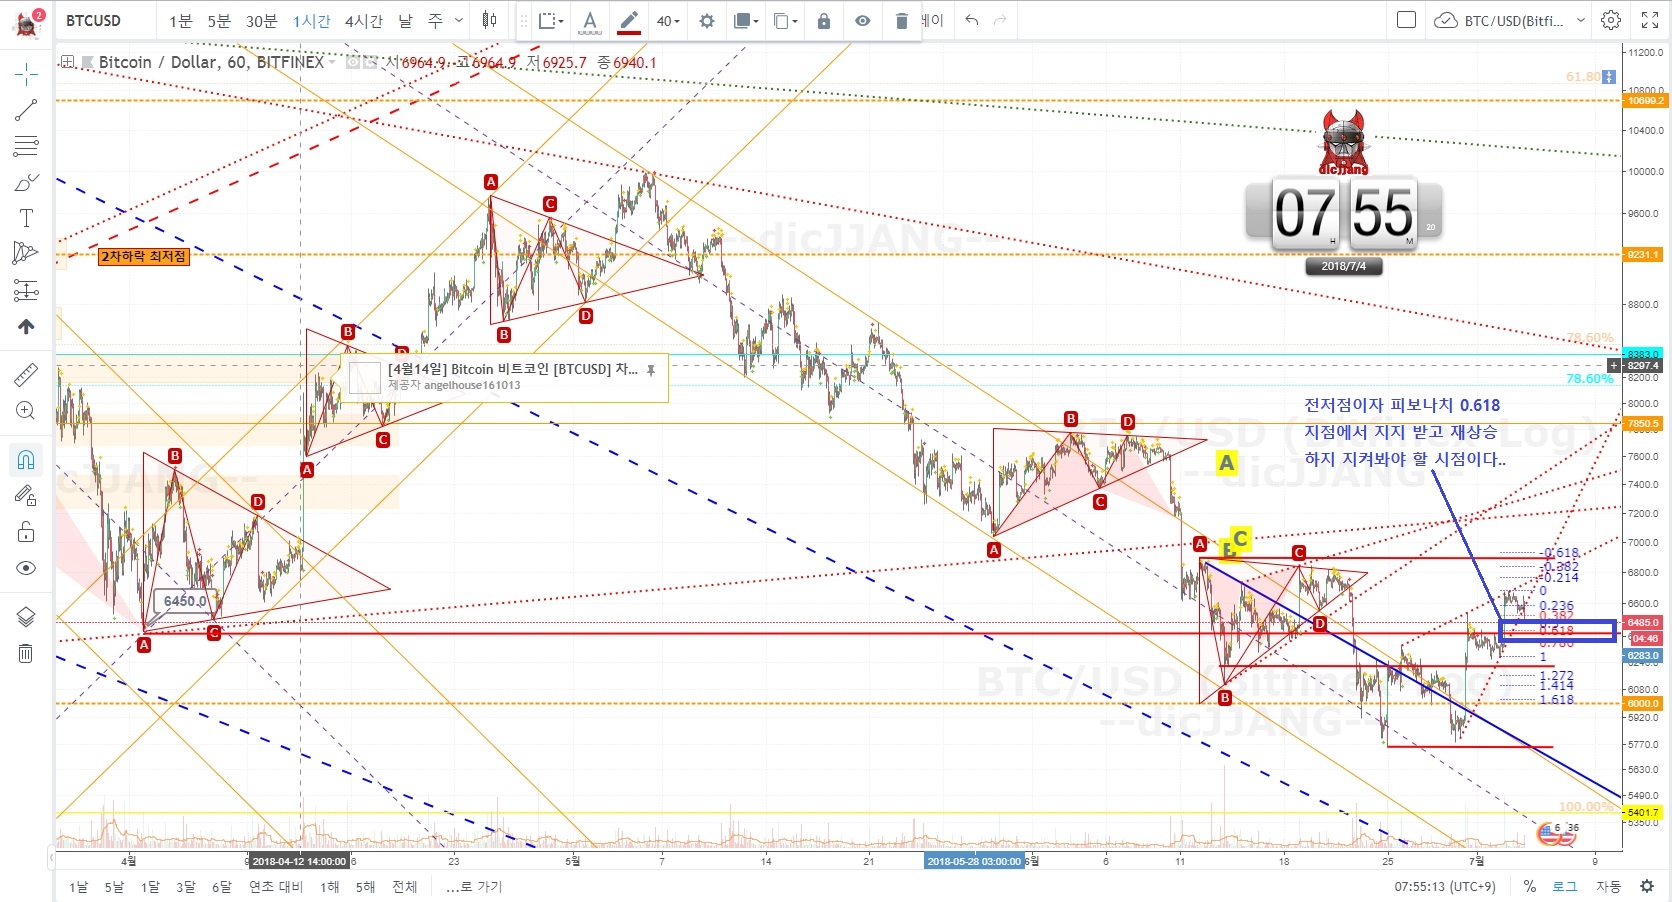The height and width of the screenshot is (902, 1672).
Task: Open the pattern drawing tool in sidebar
Action: [x=26, y=254]
